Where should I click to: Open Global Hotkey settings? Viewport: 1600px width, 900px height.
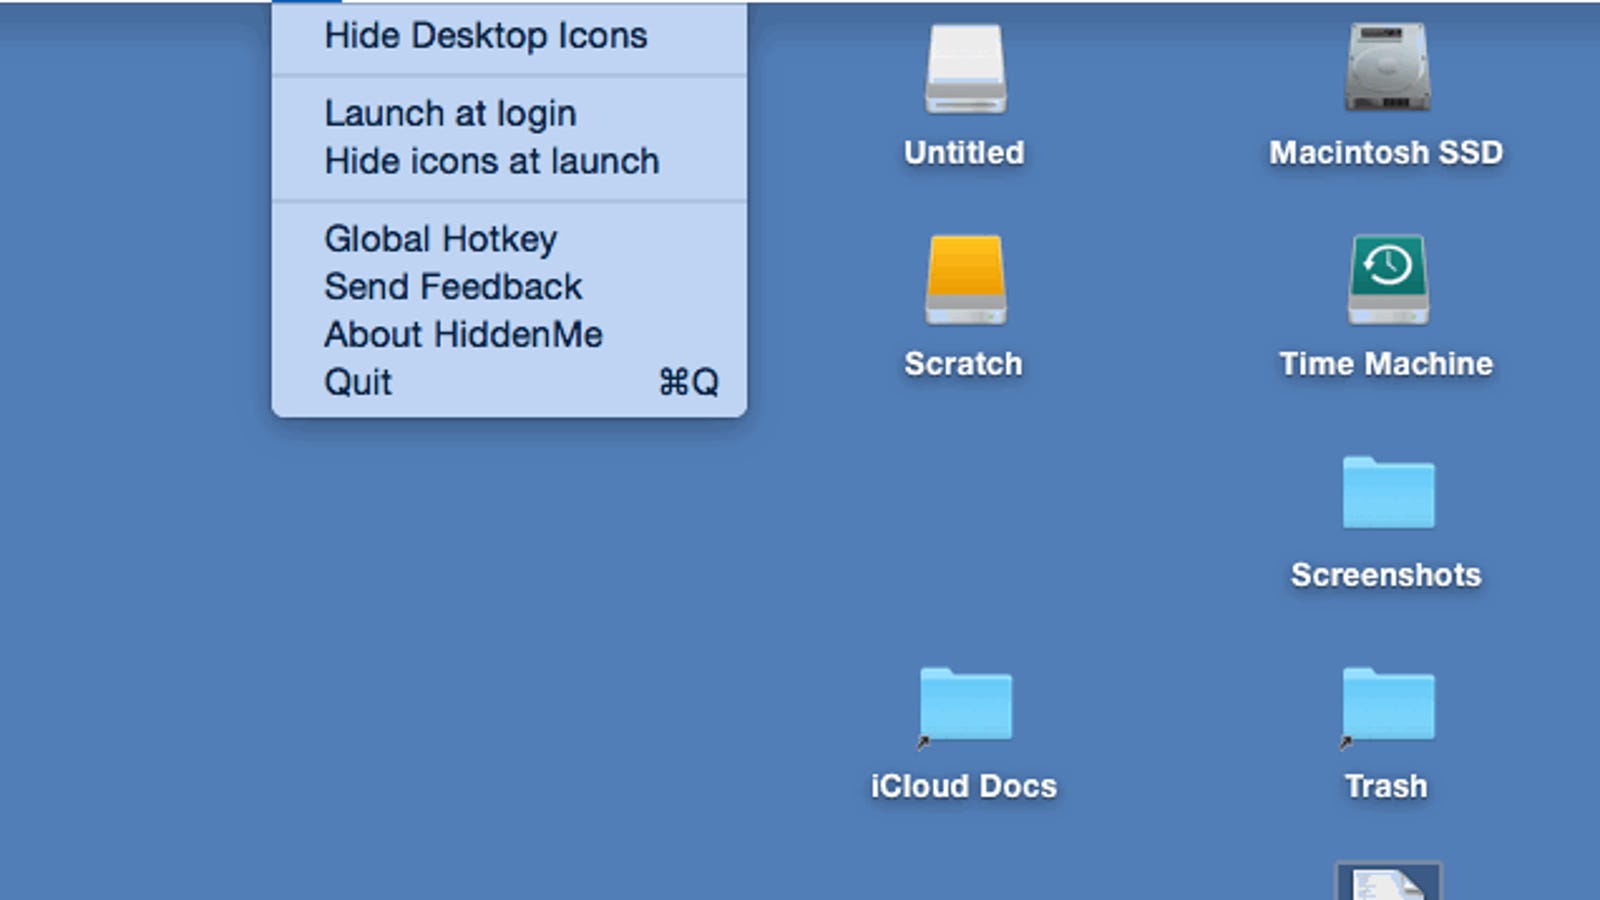[x=509, y=239]
